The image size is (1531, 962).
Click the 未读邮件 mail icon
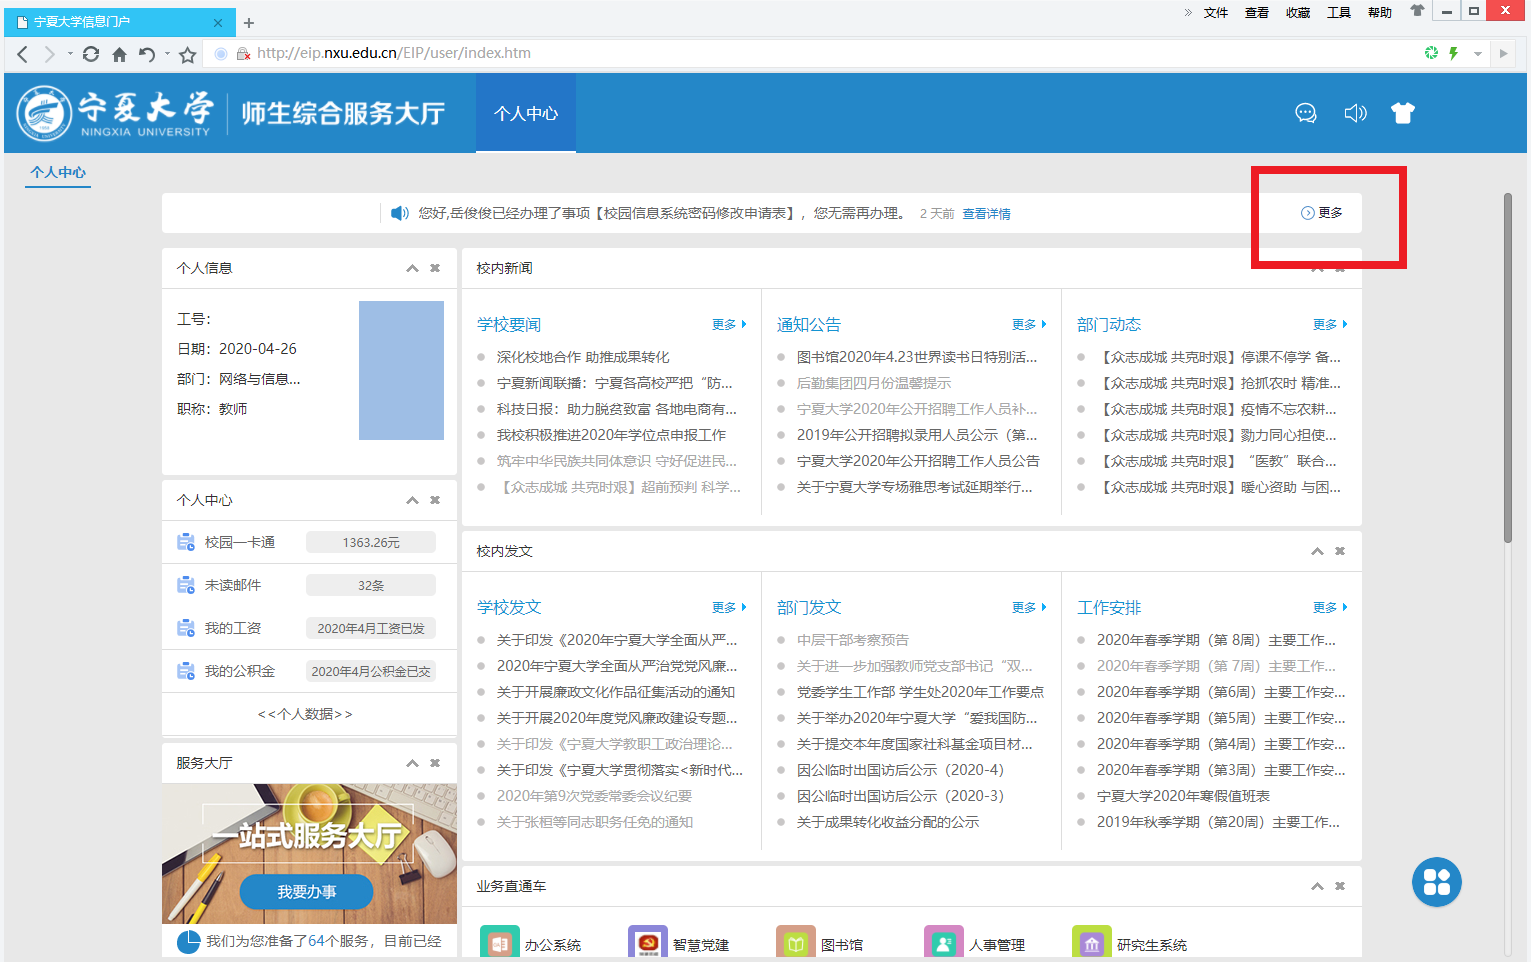point(186,585)
